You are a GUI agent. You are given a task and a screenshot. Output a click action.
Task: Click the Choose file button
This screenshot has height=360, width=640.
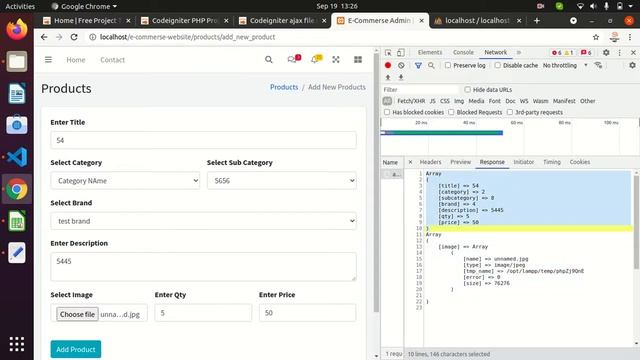pyautogui.click(x=77, y=314)
